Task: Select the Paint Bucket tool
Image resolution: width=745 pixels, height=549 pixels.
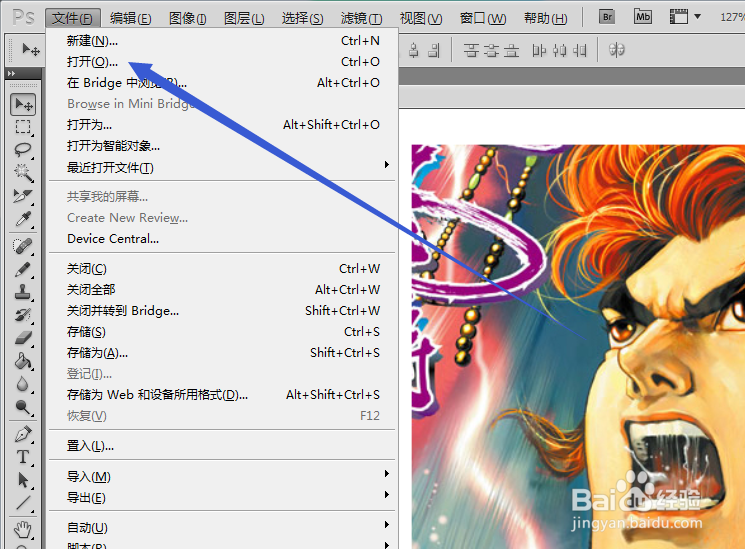Action: [x=23, y=361]
